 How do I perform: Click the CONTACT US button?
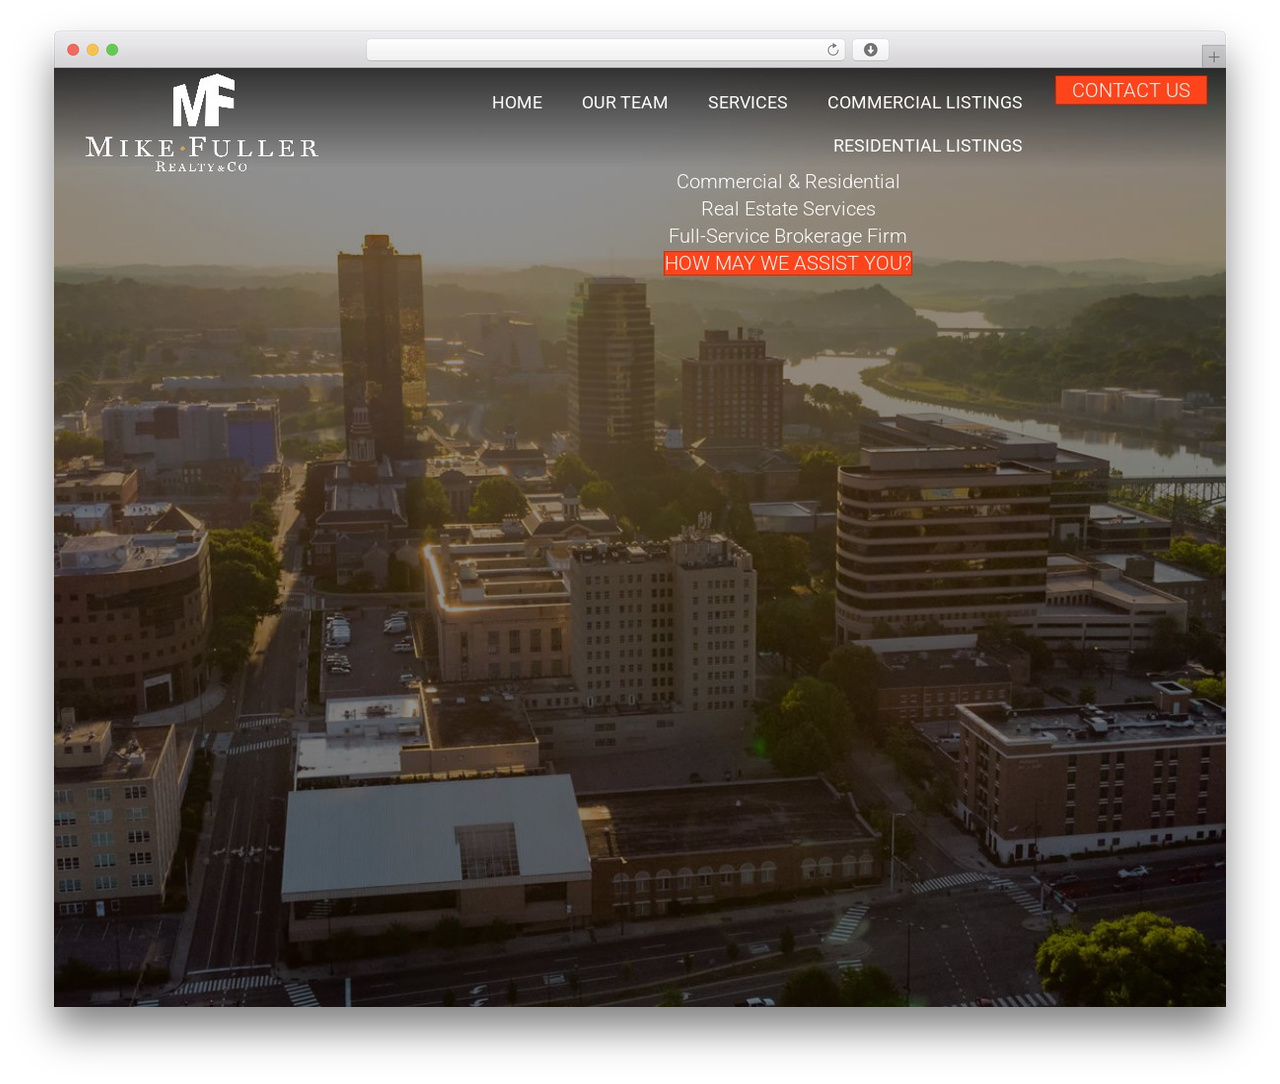click(x=1131, y=90)
